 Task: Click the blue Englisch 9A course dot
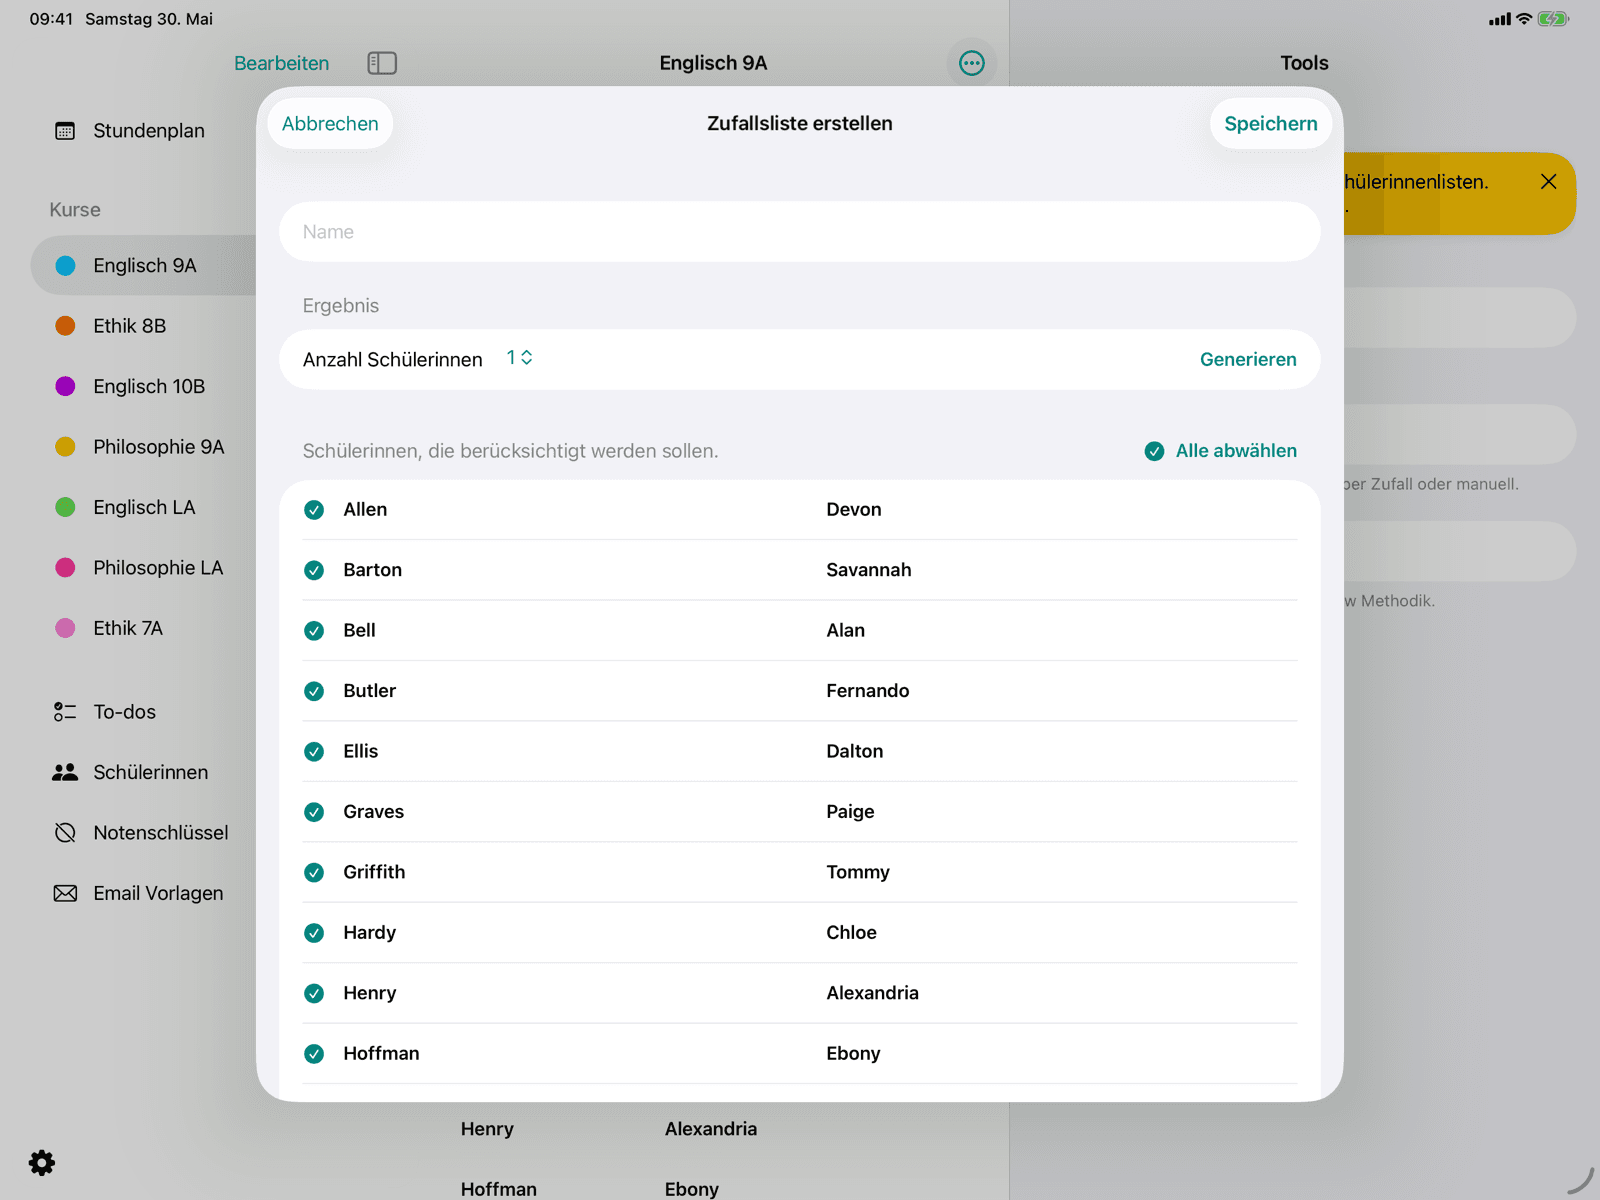65,265
